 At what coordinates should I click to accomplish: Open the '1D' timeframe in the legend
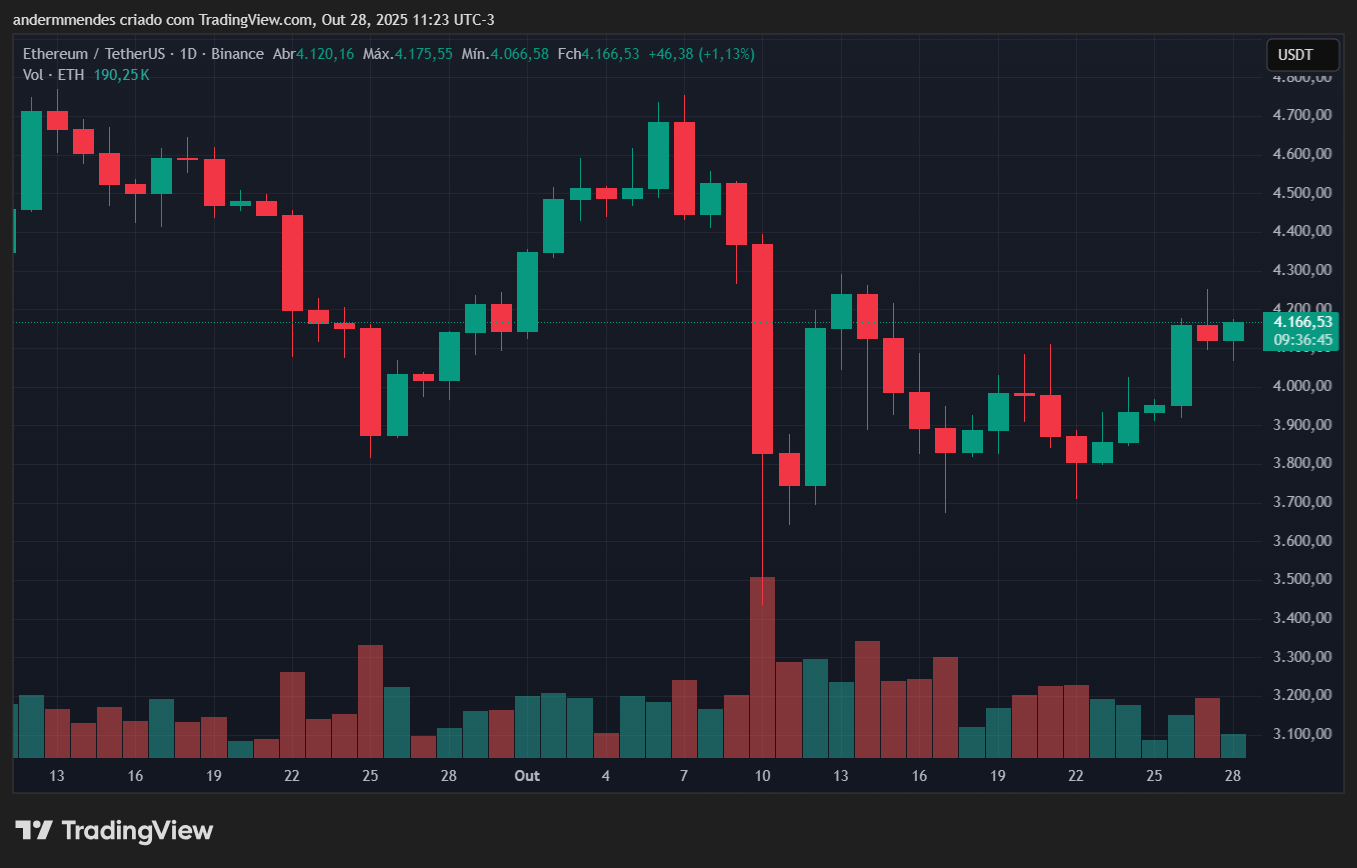(x=192, y=54)
